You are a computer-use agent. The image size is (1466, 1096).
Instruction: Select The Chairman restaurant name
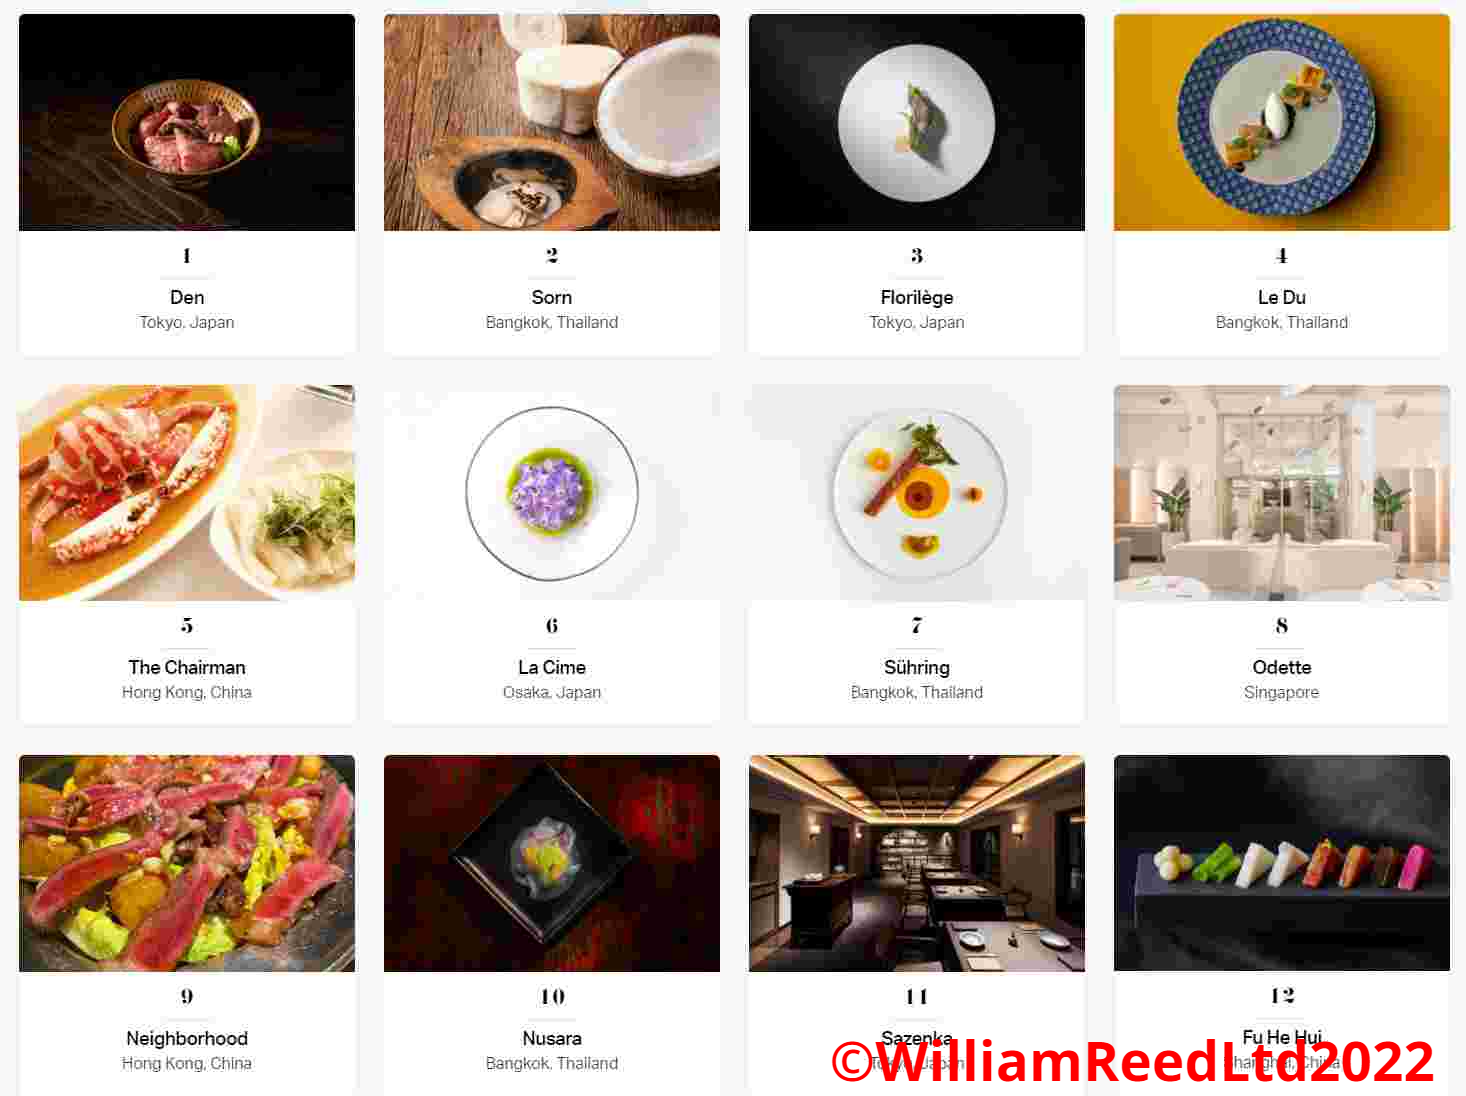coord(187,667)
